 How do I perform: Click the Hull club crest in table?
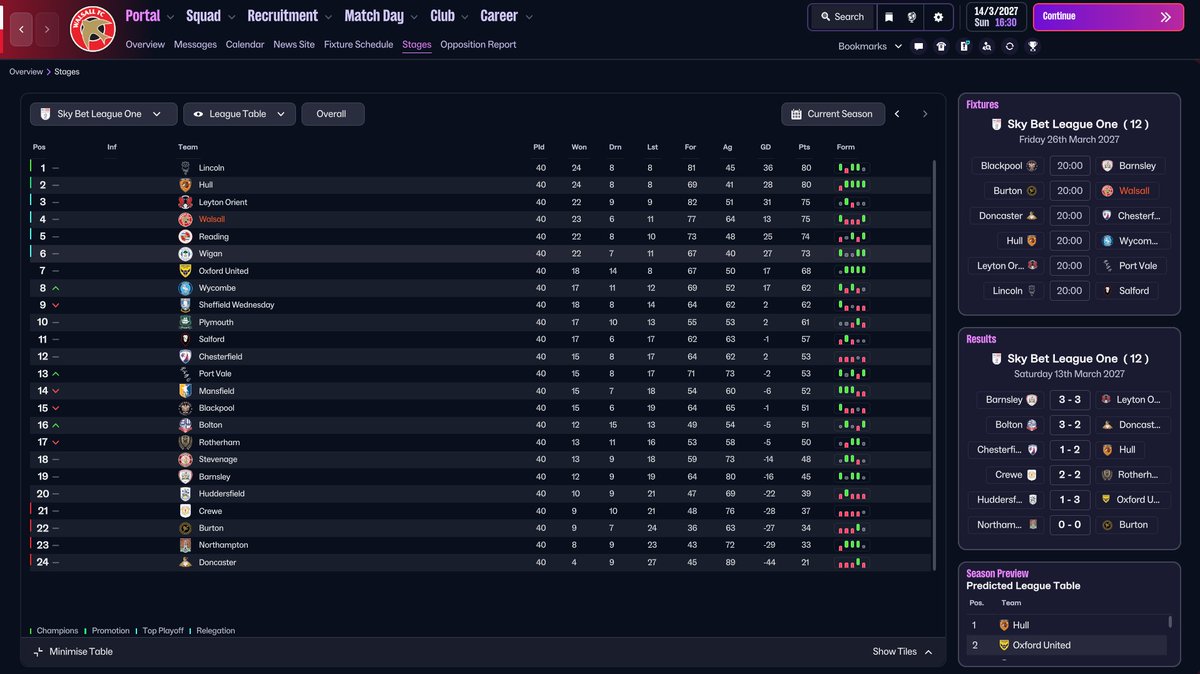(185, 185)
